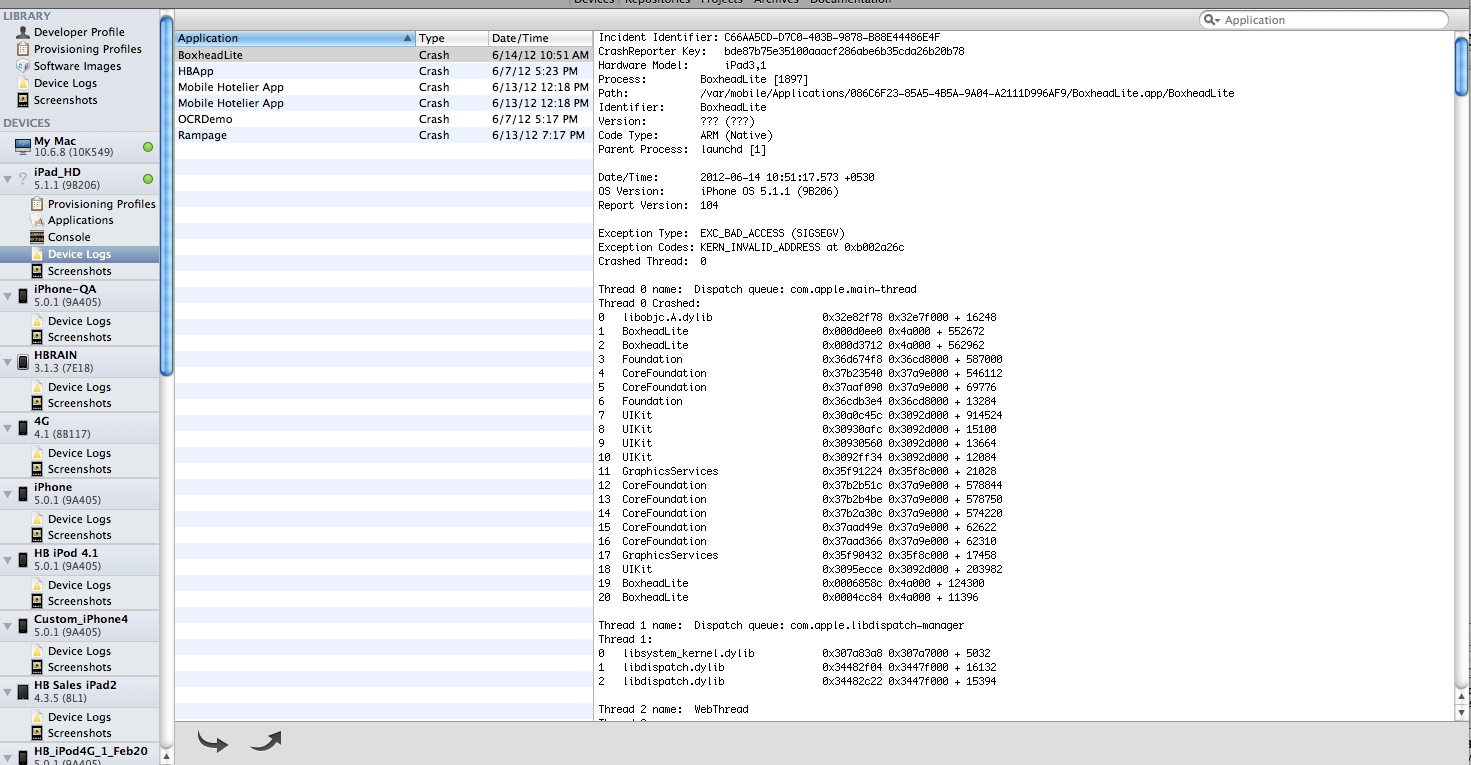Open 4G Device Logs
1471x765 pixels.
pyautogui.click(x=79, y=453)
